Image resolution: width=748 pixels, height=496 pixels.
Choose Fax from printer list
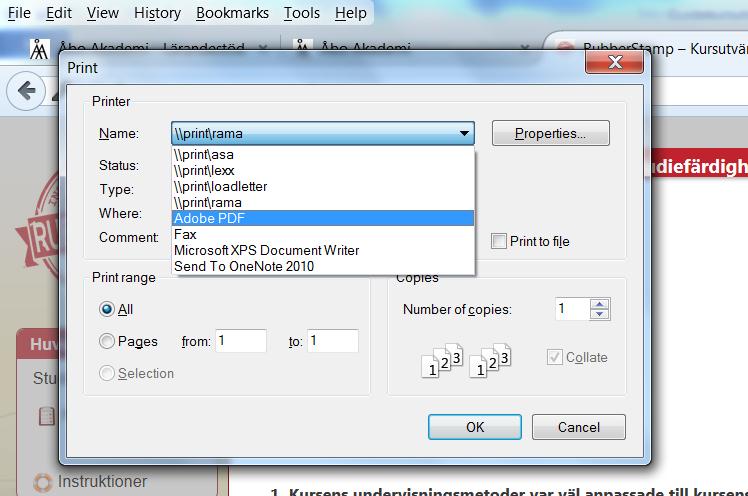pyautogui.click(x=323, y=234)
